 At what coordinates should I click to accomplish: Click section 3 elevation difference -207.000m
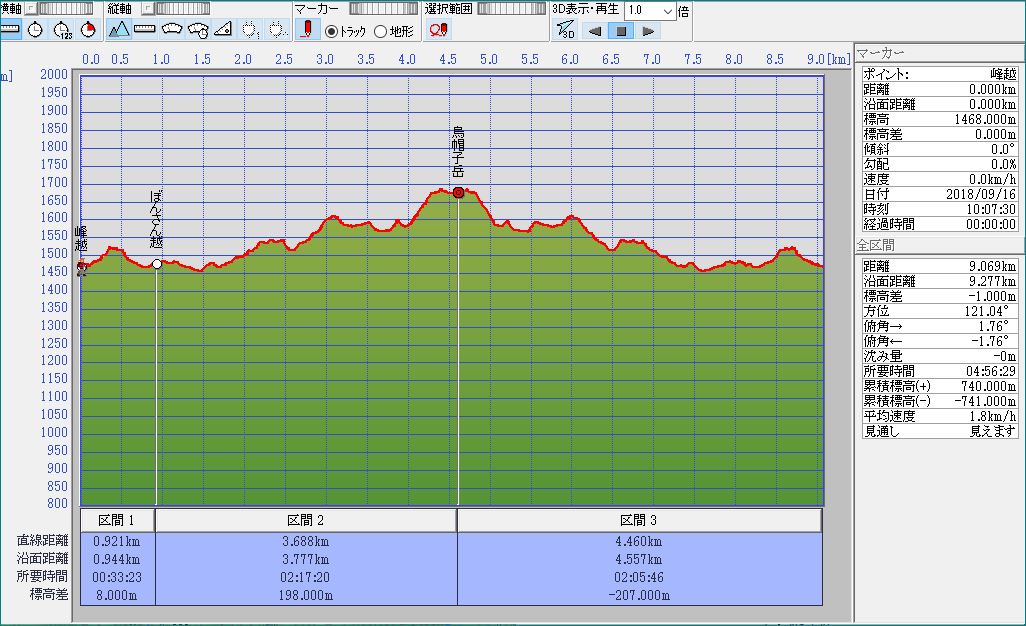(639, 595)
